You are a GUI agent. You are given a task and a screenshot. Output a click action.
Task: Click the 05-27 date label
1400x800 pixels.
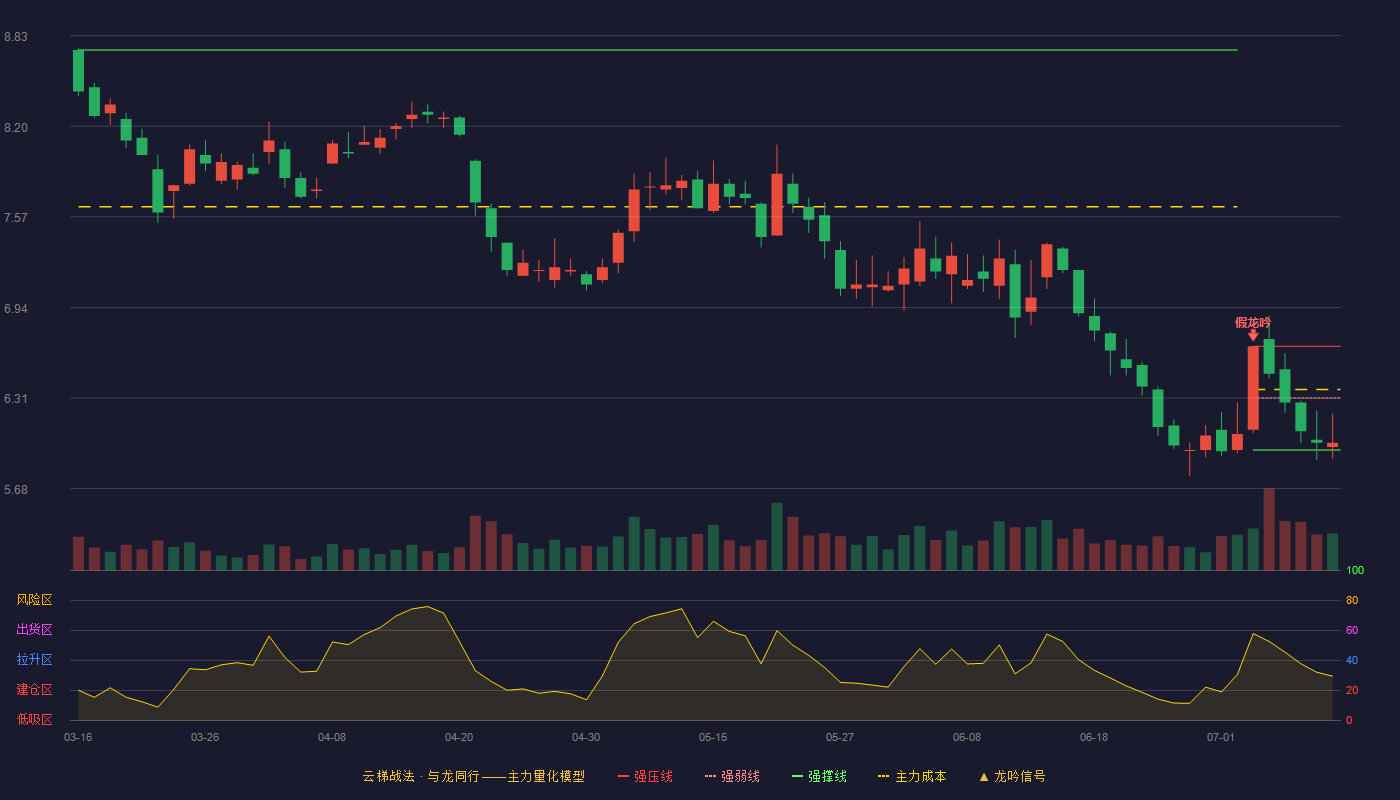[x=840, y=737]
